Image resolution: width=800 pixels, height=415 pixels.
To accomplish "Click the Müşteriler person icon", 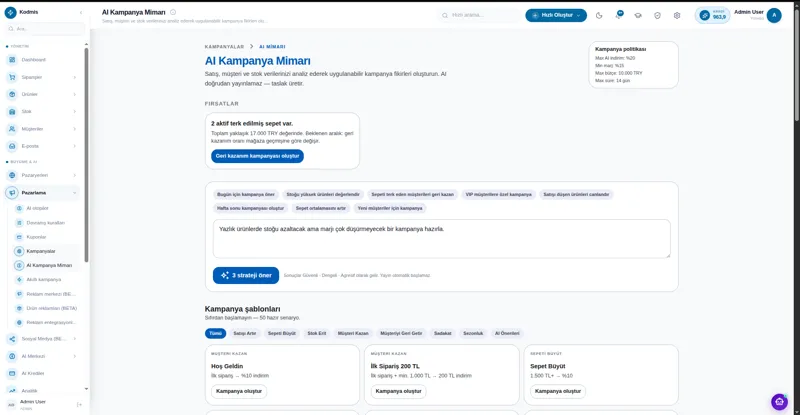I will [x=12, y=129].
